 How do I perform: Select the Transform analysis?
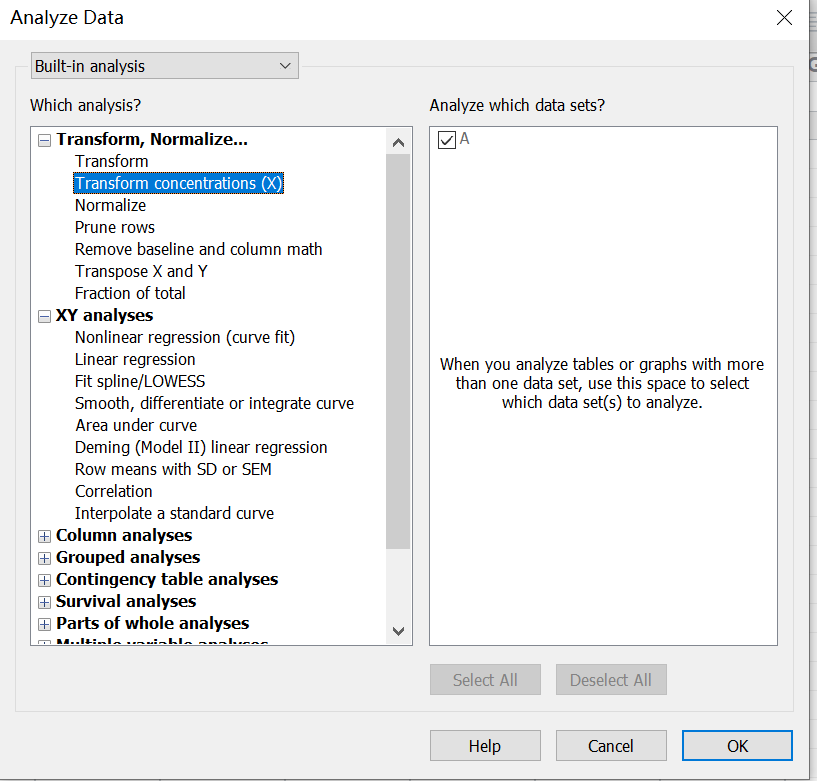[x=111, y=161]
